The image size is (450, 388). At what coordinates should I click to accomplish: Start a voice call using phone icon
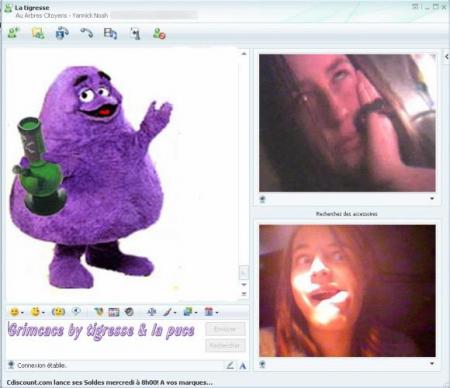click(x=87, y=33)
